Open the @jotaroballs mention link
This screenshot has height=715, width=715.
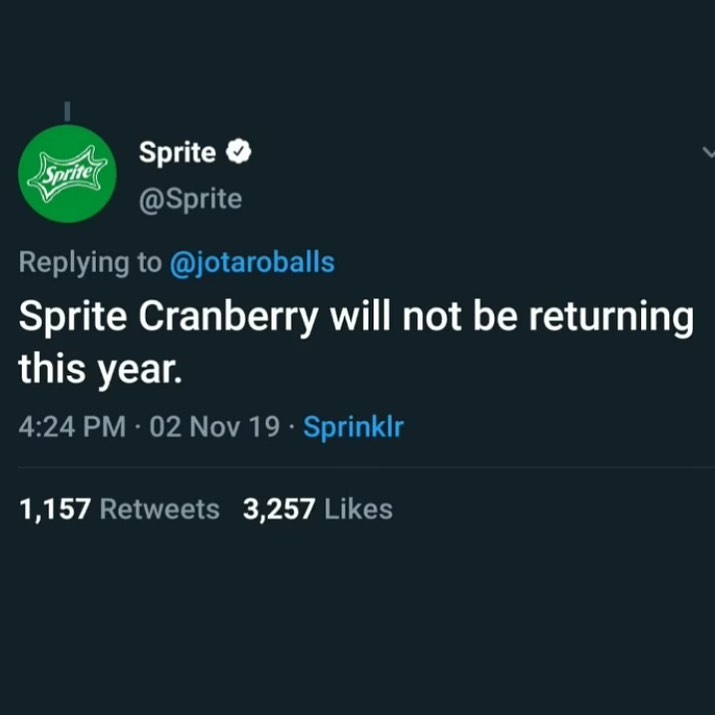coord(252,263)
